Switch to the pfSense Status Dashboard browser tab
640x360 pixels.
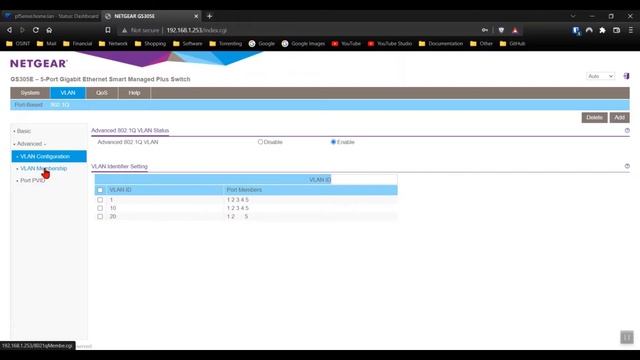(51, 16)
